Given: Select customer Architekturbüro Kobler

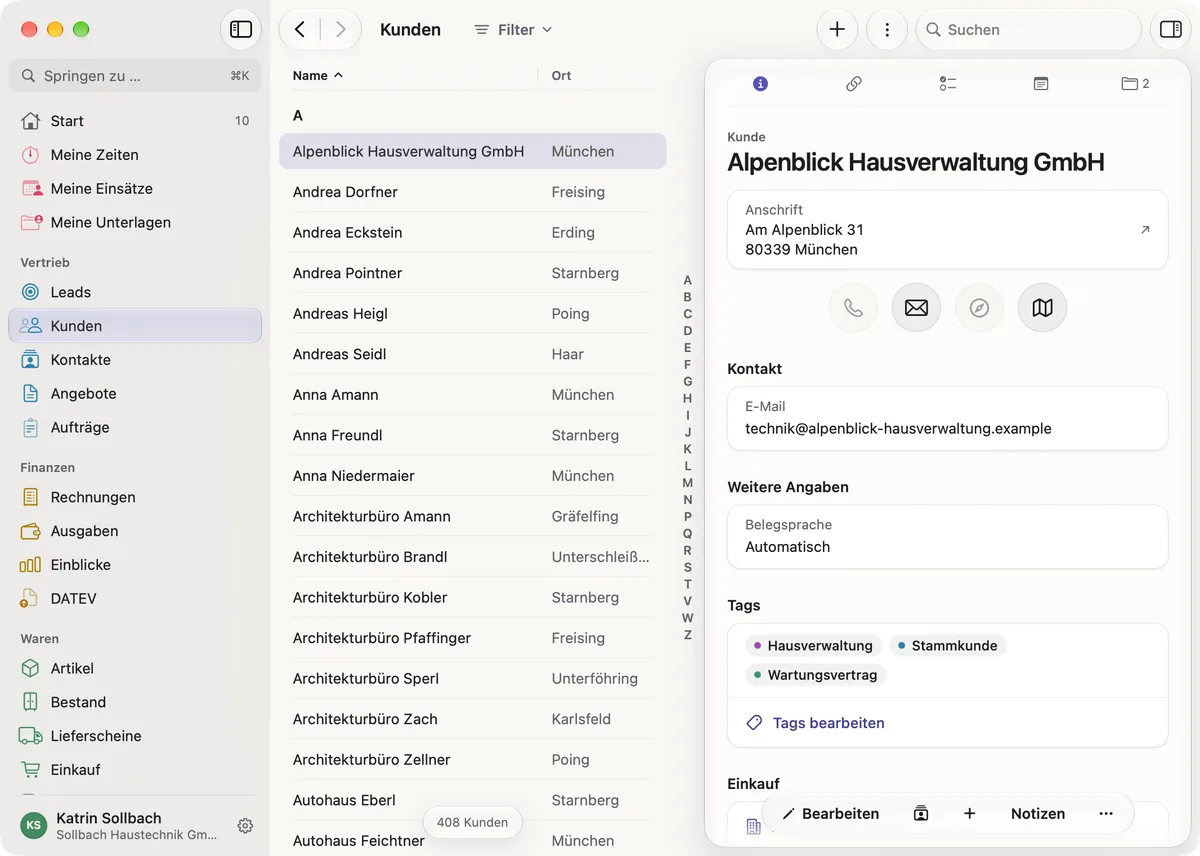Looking at the screenshot, I should pyautogui.click(x=472, y=597).
